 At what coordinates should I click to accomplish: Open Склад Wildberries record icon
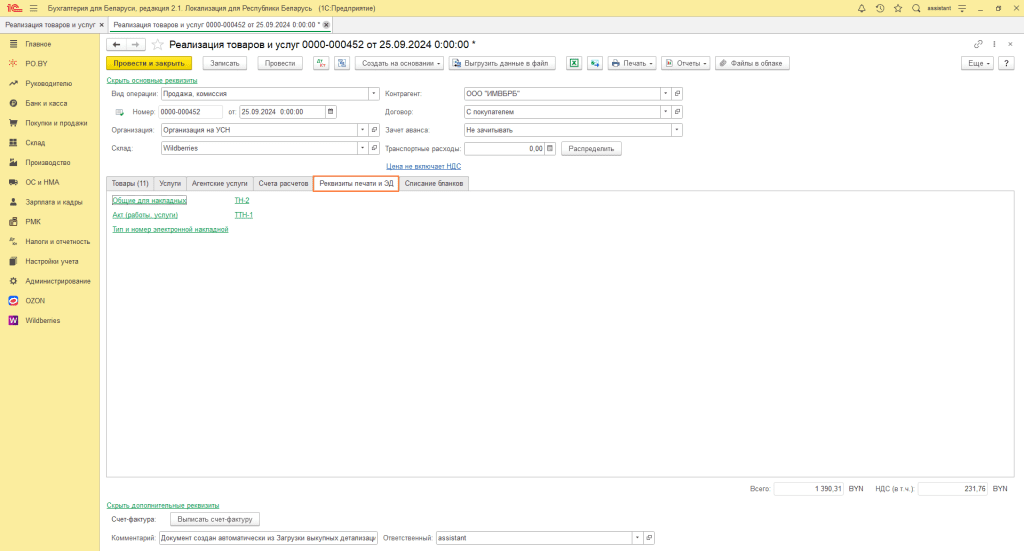point(374,148)
